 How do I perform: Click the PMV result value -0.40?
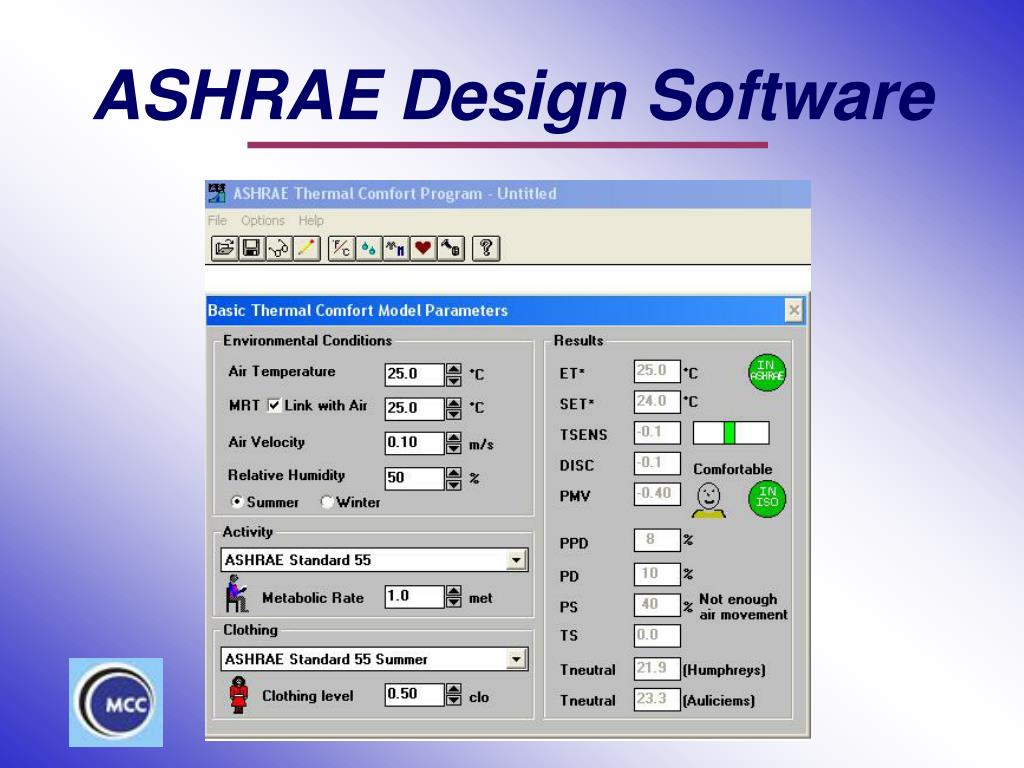pyautogui.click(x=657, y=494)
